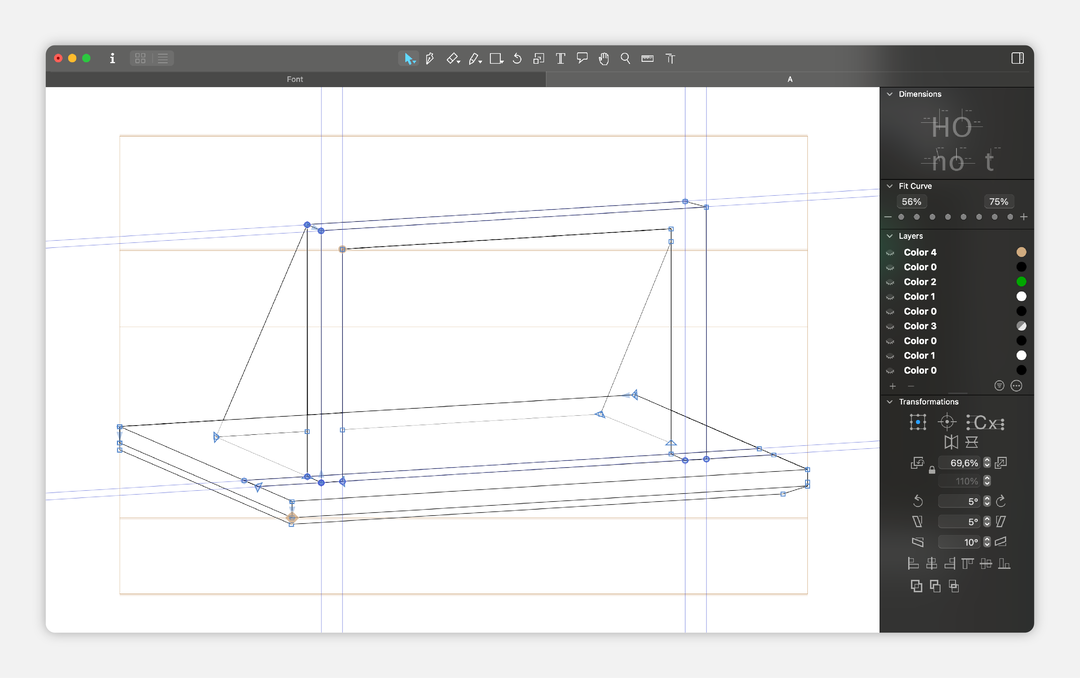Collapse the Layers section
Screen dimensions: 1080x678
coord(889,236)
